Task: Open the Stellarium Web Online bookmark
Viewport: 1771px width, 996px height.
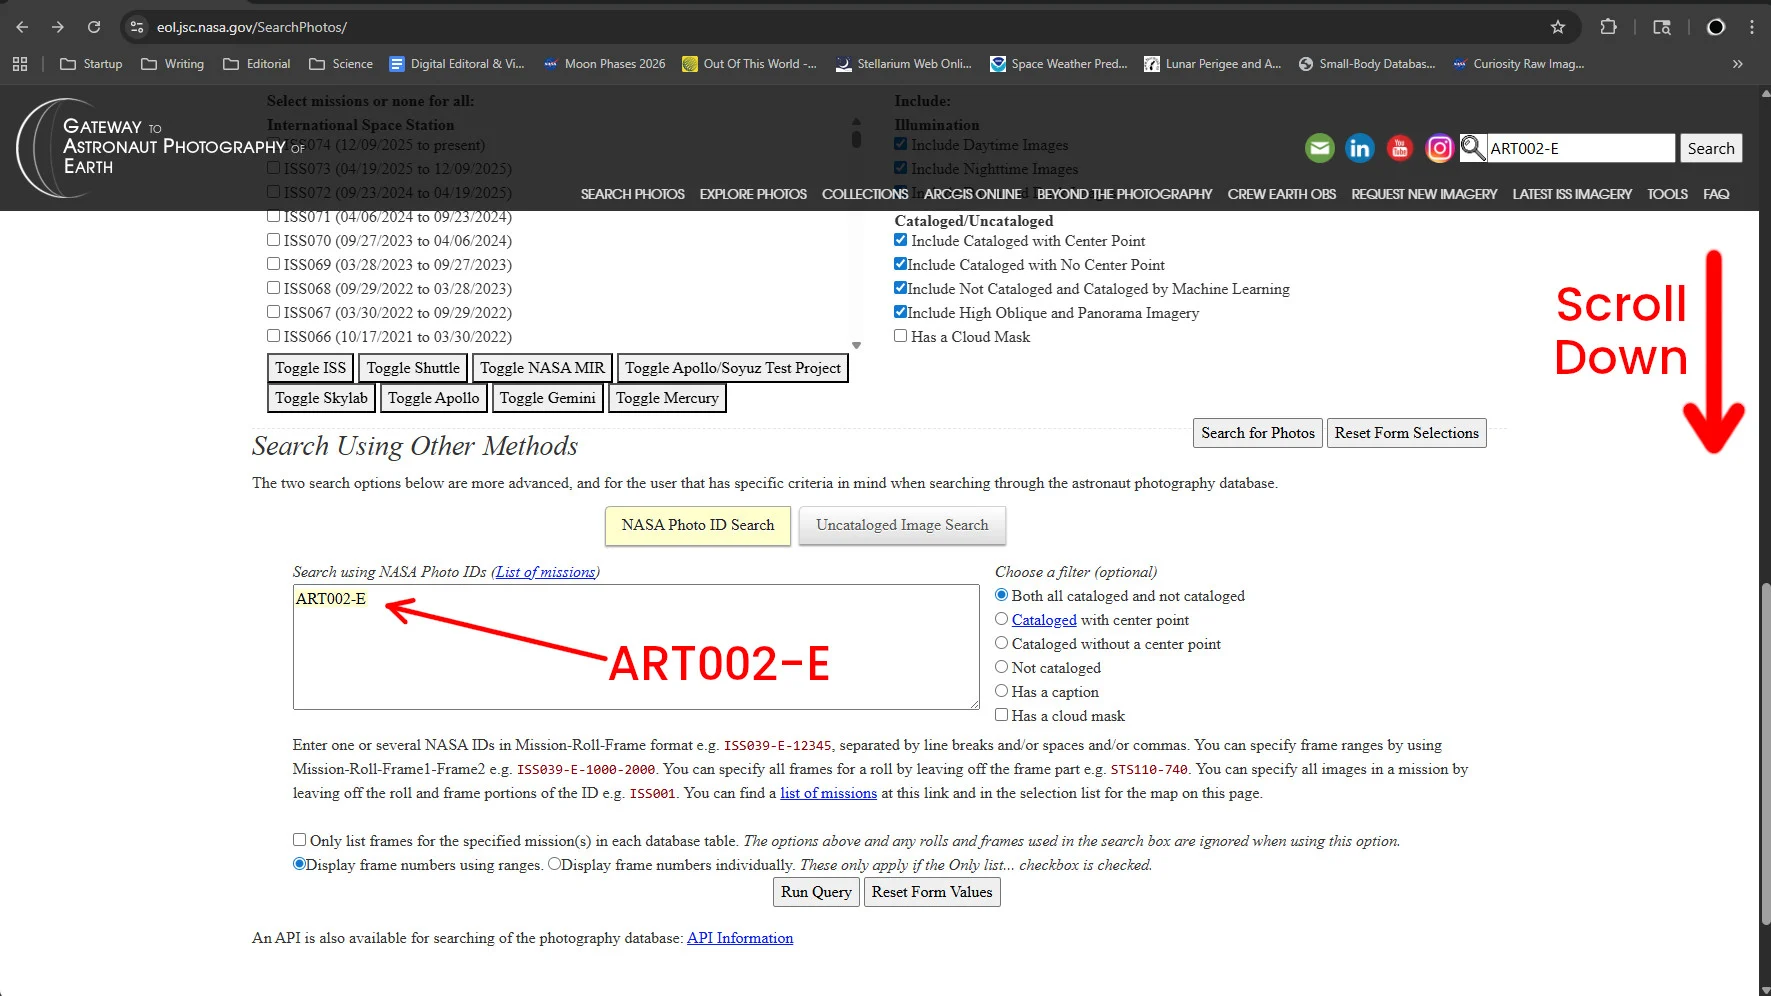Action: [x=903, y=64]
